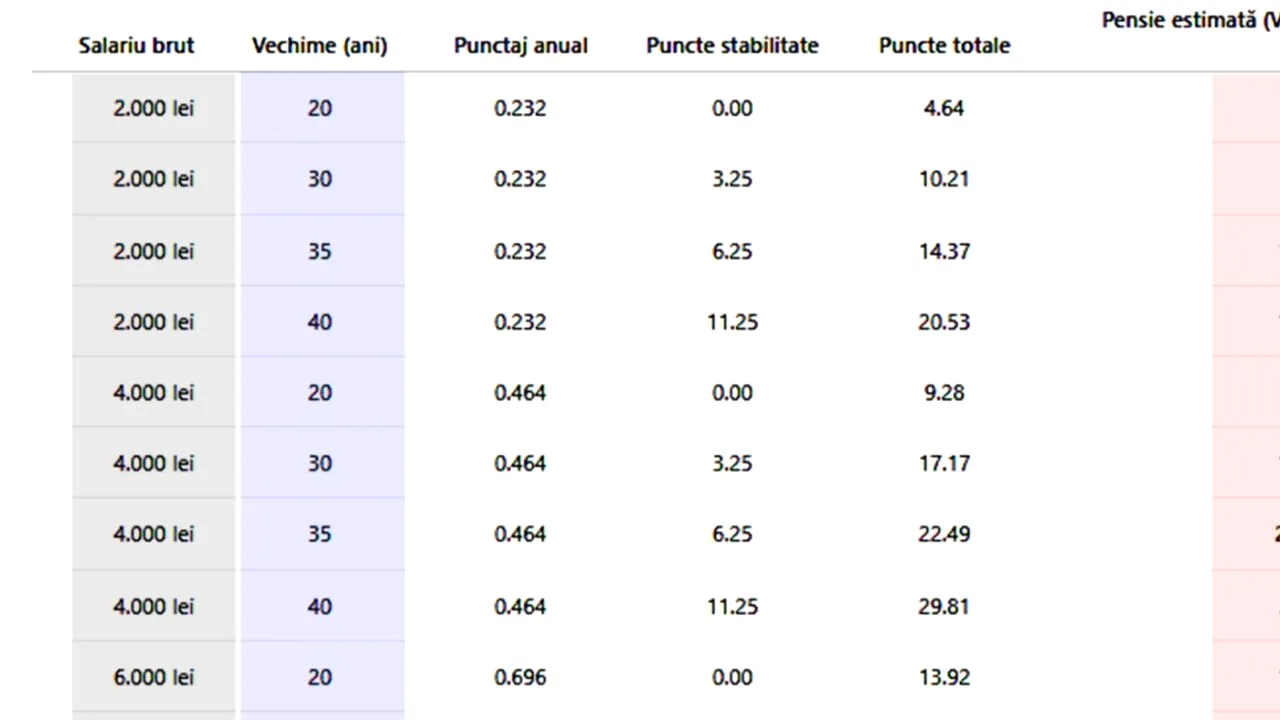Viewport: 1280px width, 720px height.
Task: Click the Puncte stabilitate column header
Action: [x=732, y=45]
